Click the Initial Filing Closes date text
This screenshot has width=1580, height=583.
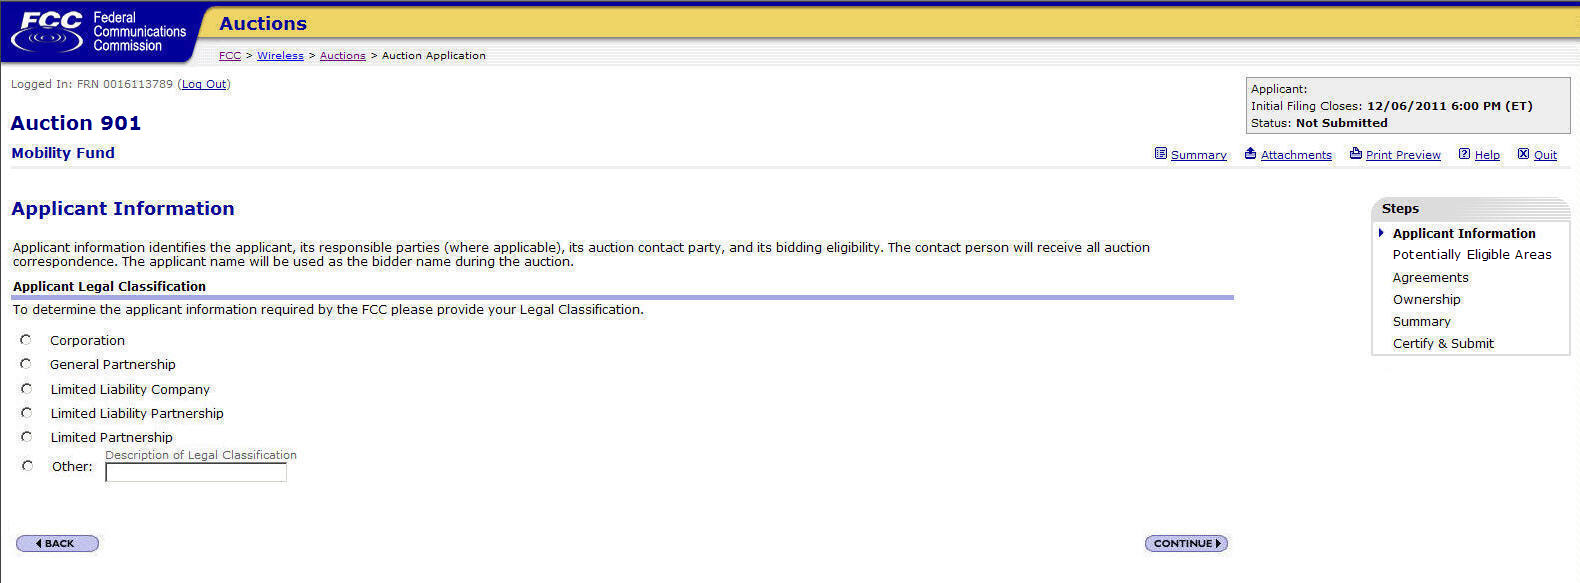click(1392, 106)
